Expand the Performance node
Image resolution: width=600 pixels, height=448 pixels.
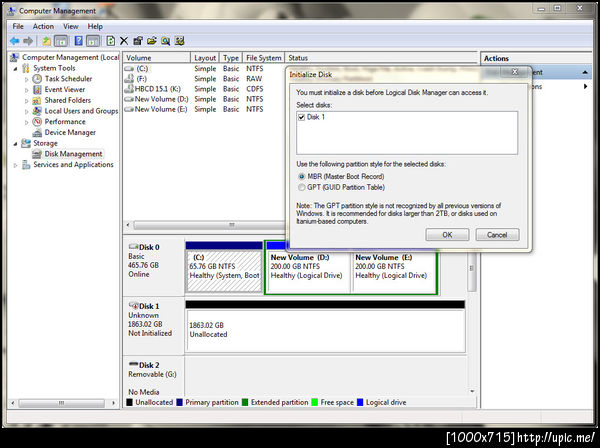click(x=26, y=122)
